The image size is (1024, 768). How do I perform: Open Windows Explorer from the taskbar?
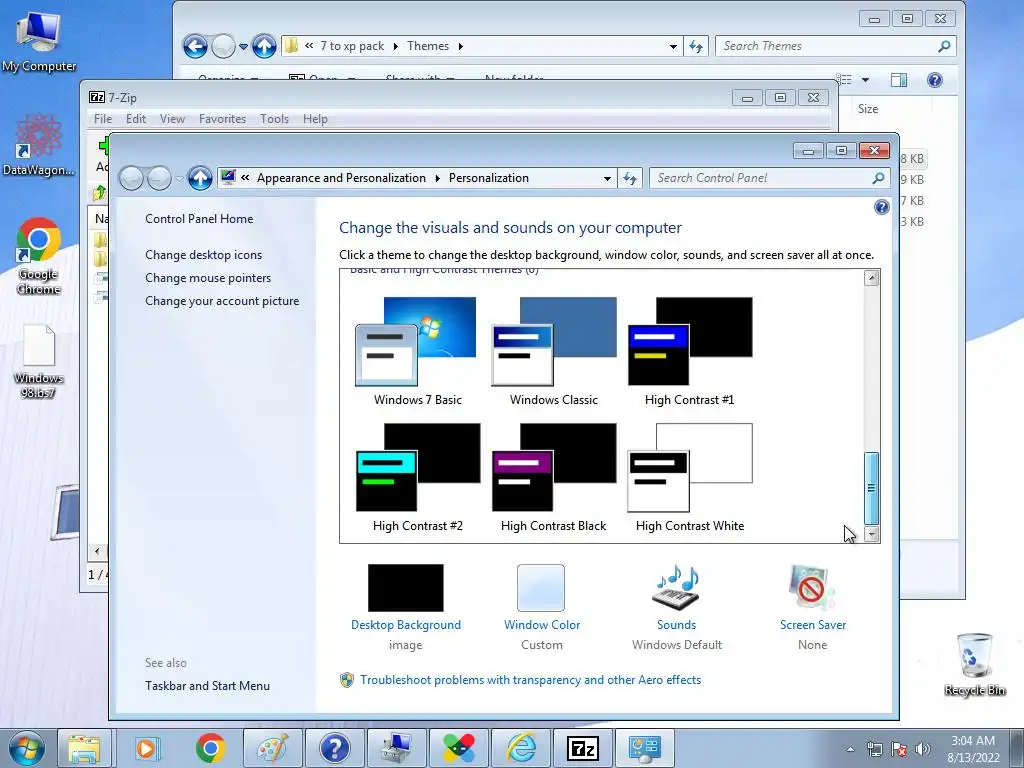pos(84,748)
